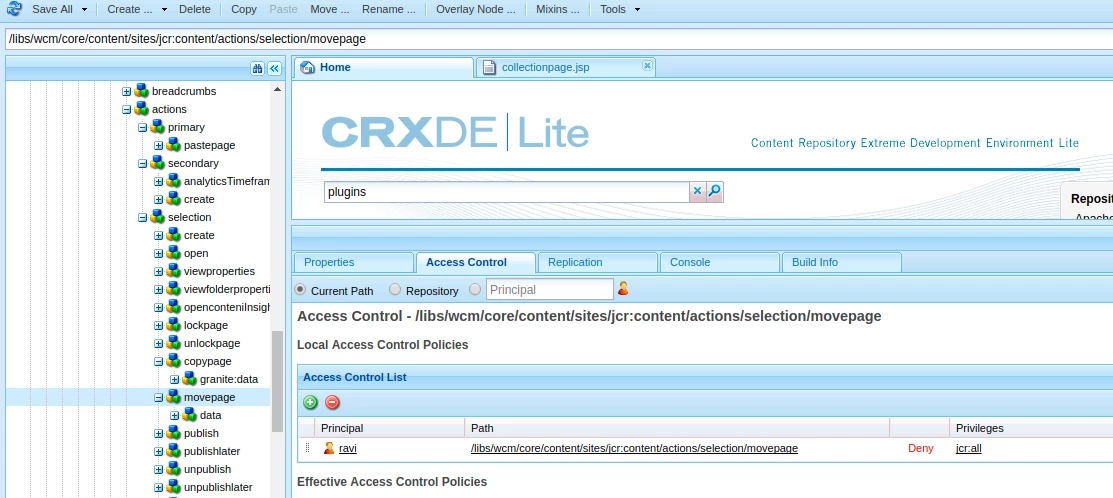
Task: Select the Principal radio button
Action: click(x=475, y=289)
